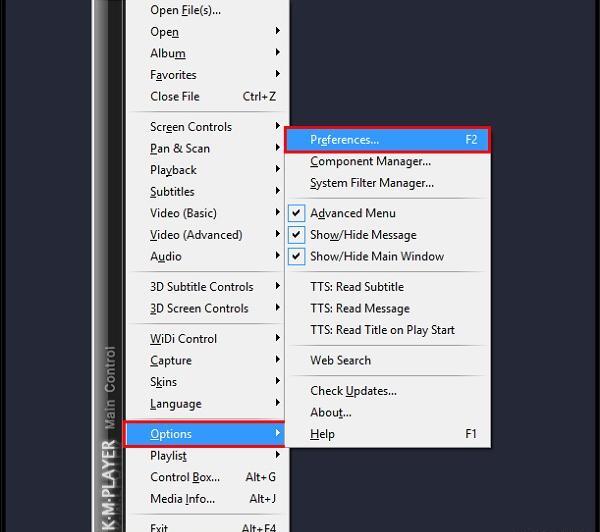Open the WiDi Control submenu

click(x=207, y=339)
